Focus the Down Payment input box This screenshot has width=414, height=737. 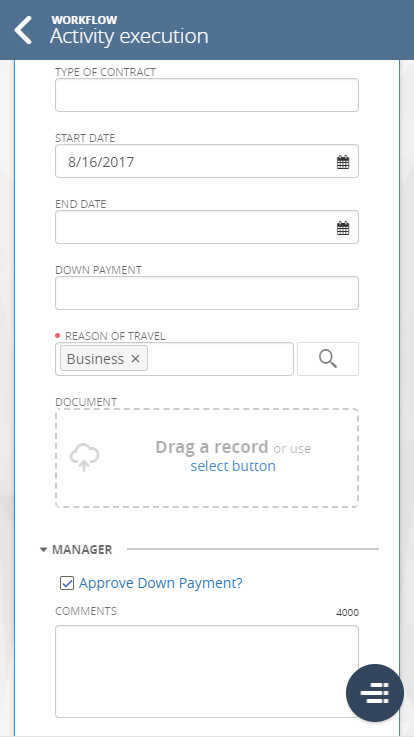coord(207,293)
